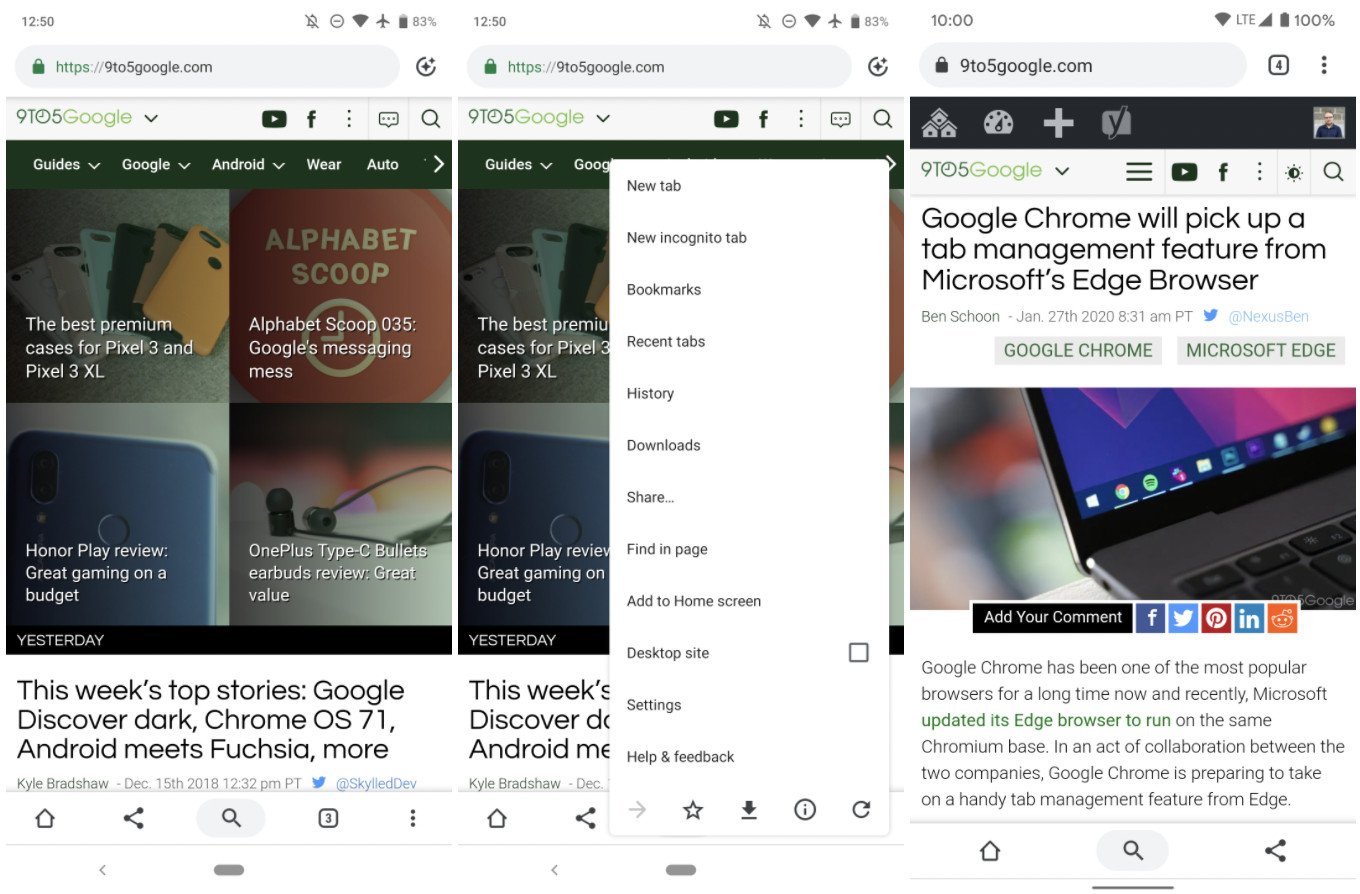Open YouTube icon in 3-tab screen site header
1360x894 pixels.
click(274, 119)
